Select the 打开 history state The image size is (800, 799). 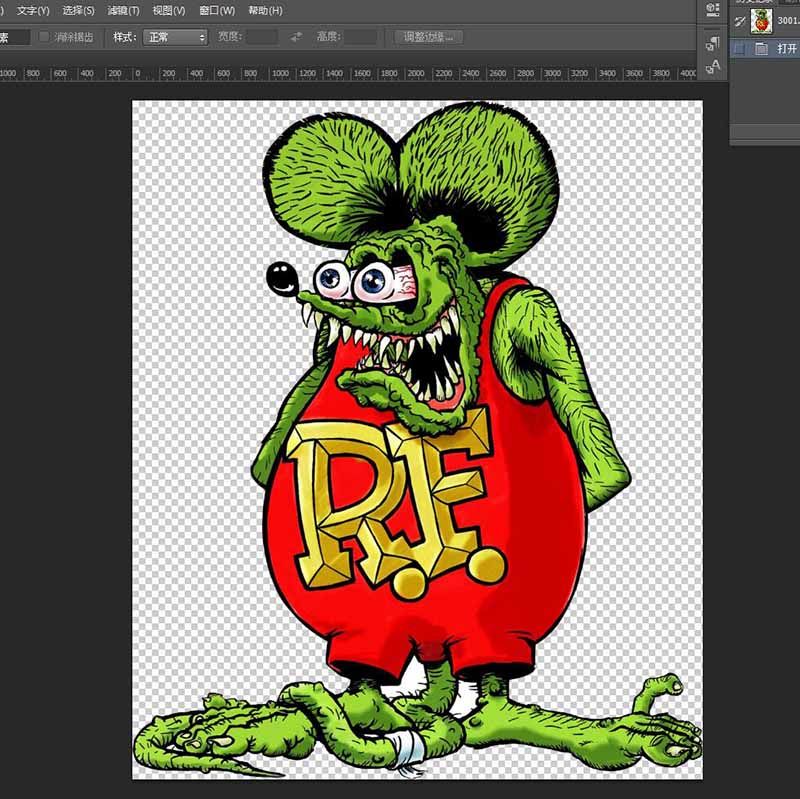coord(786,48)
